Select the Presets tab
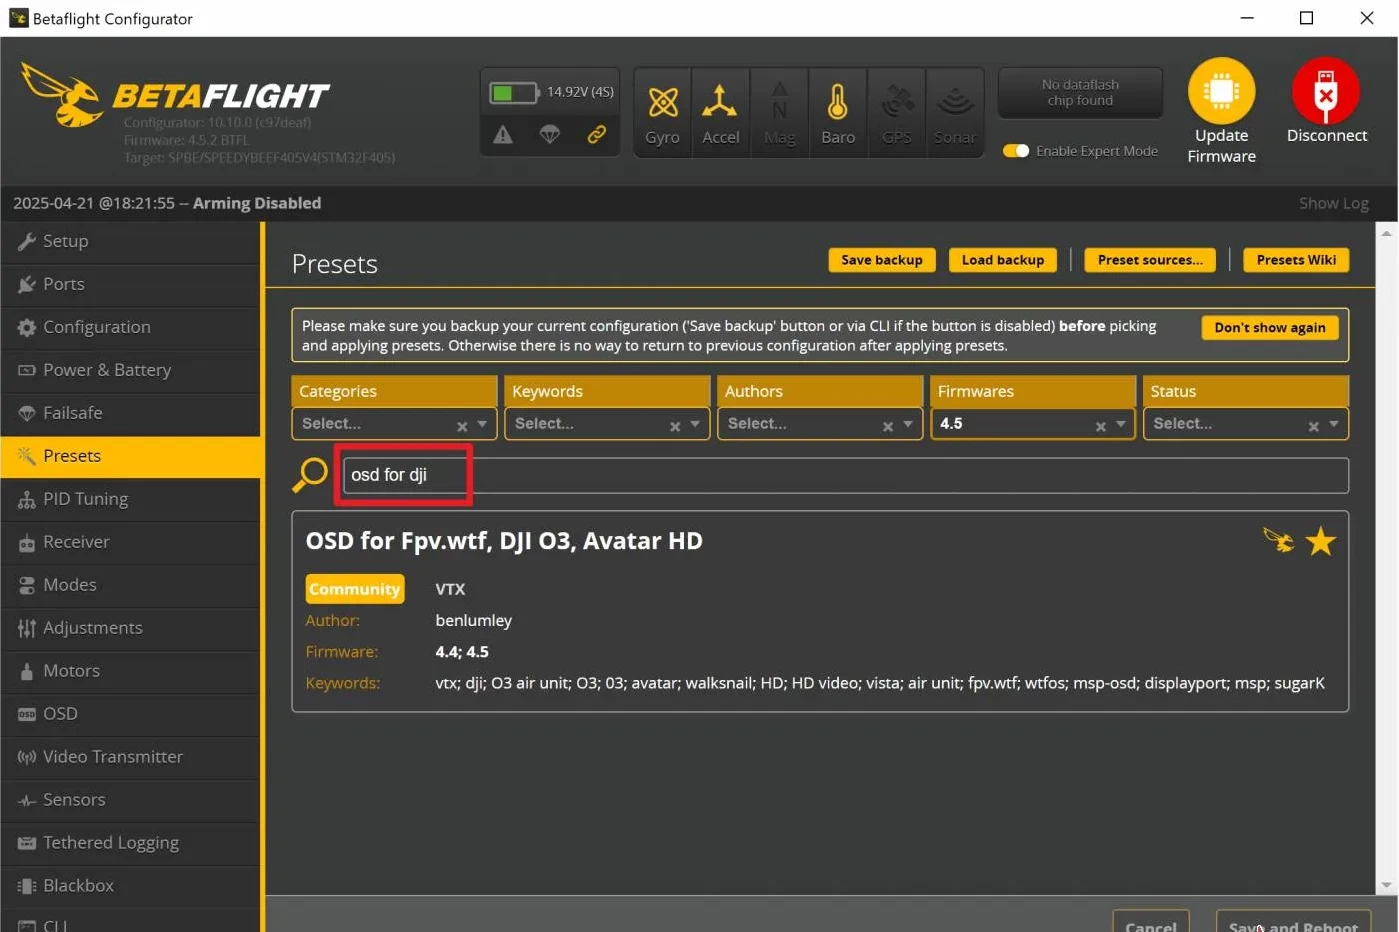This screenshot has height=932, width=1399. [x=131, y=456]
